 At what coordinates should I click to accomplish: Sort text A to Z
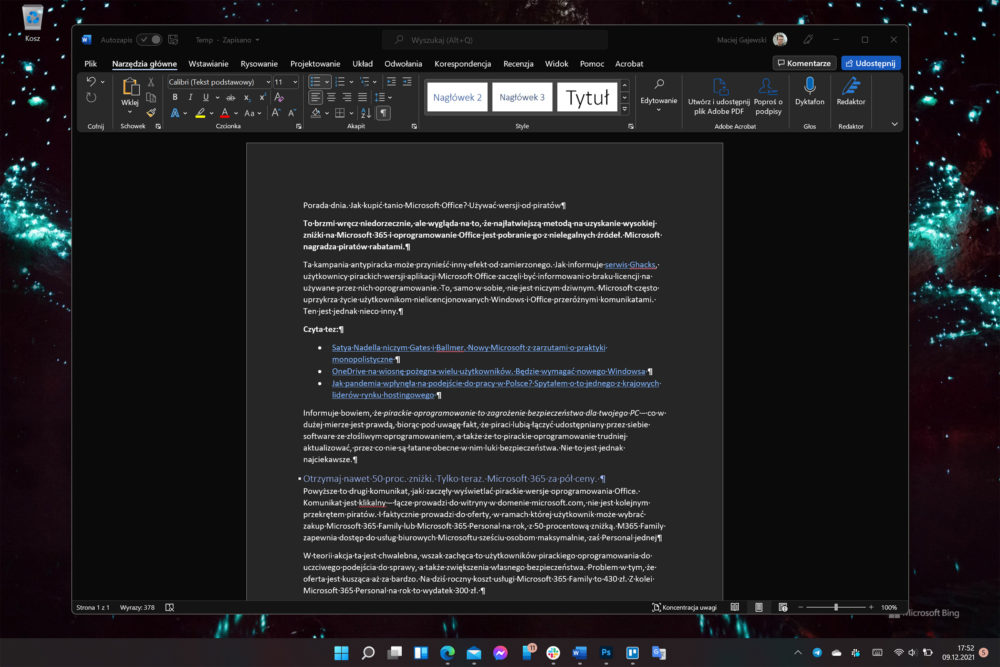(x=366, y=113)
